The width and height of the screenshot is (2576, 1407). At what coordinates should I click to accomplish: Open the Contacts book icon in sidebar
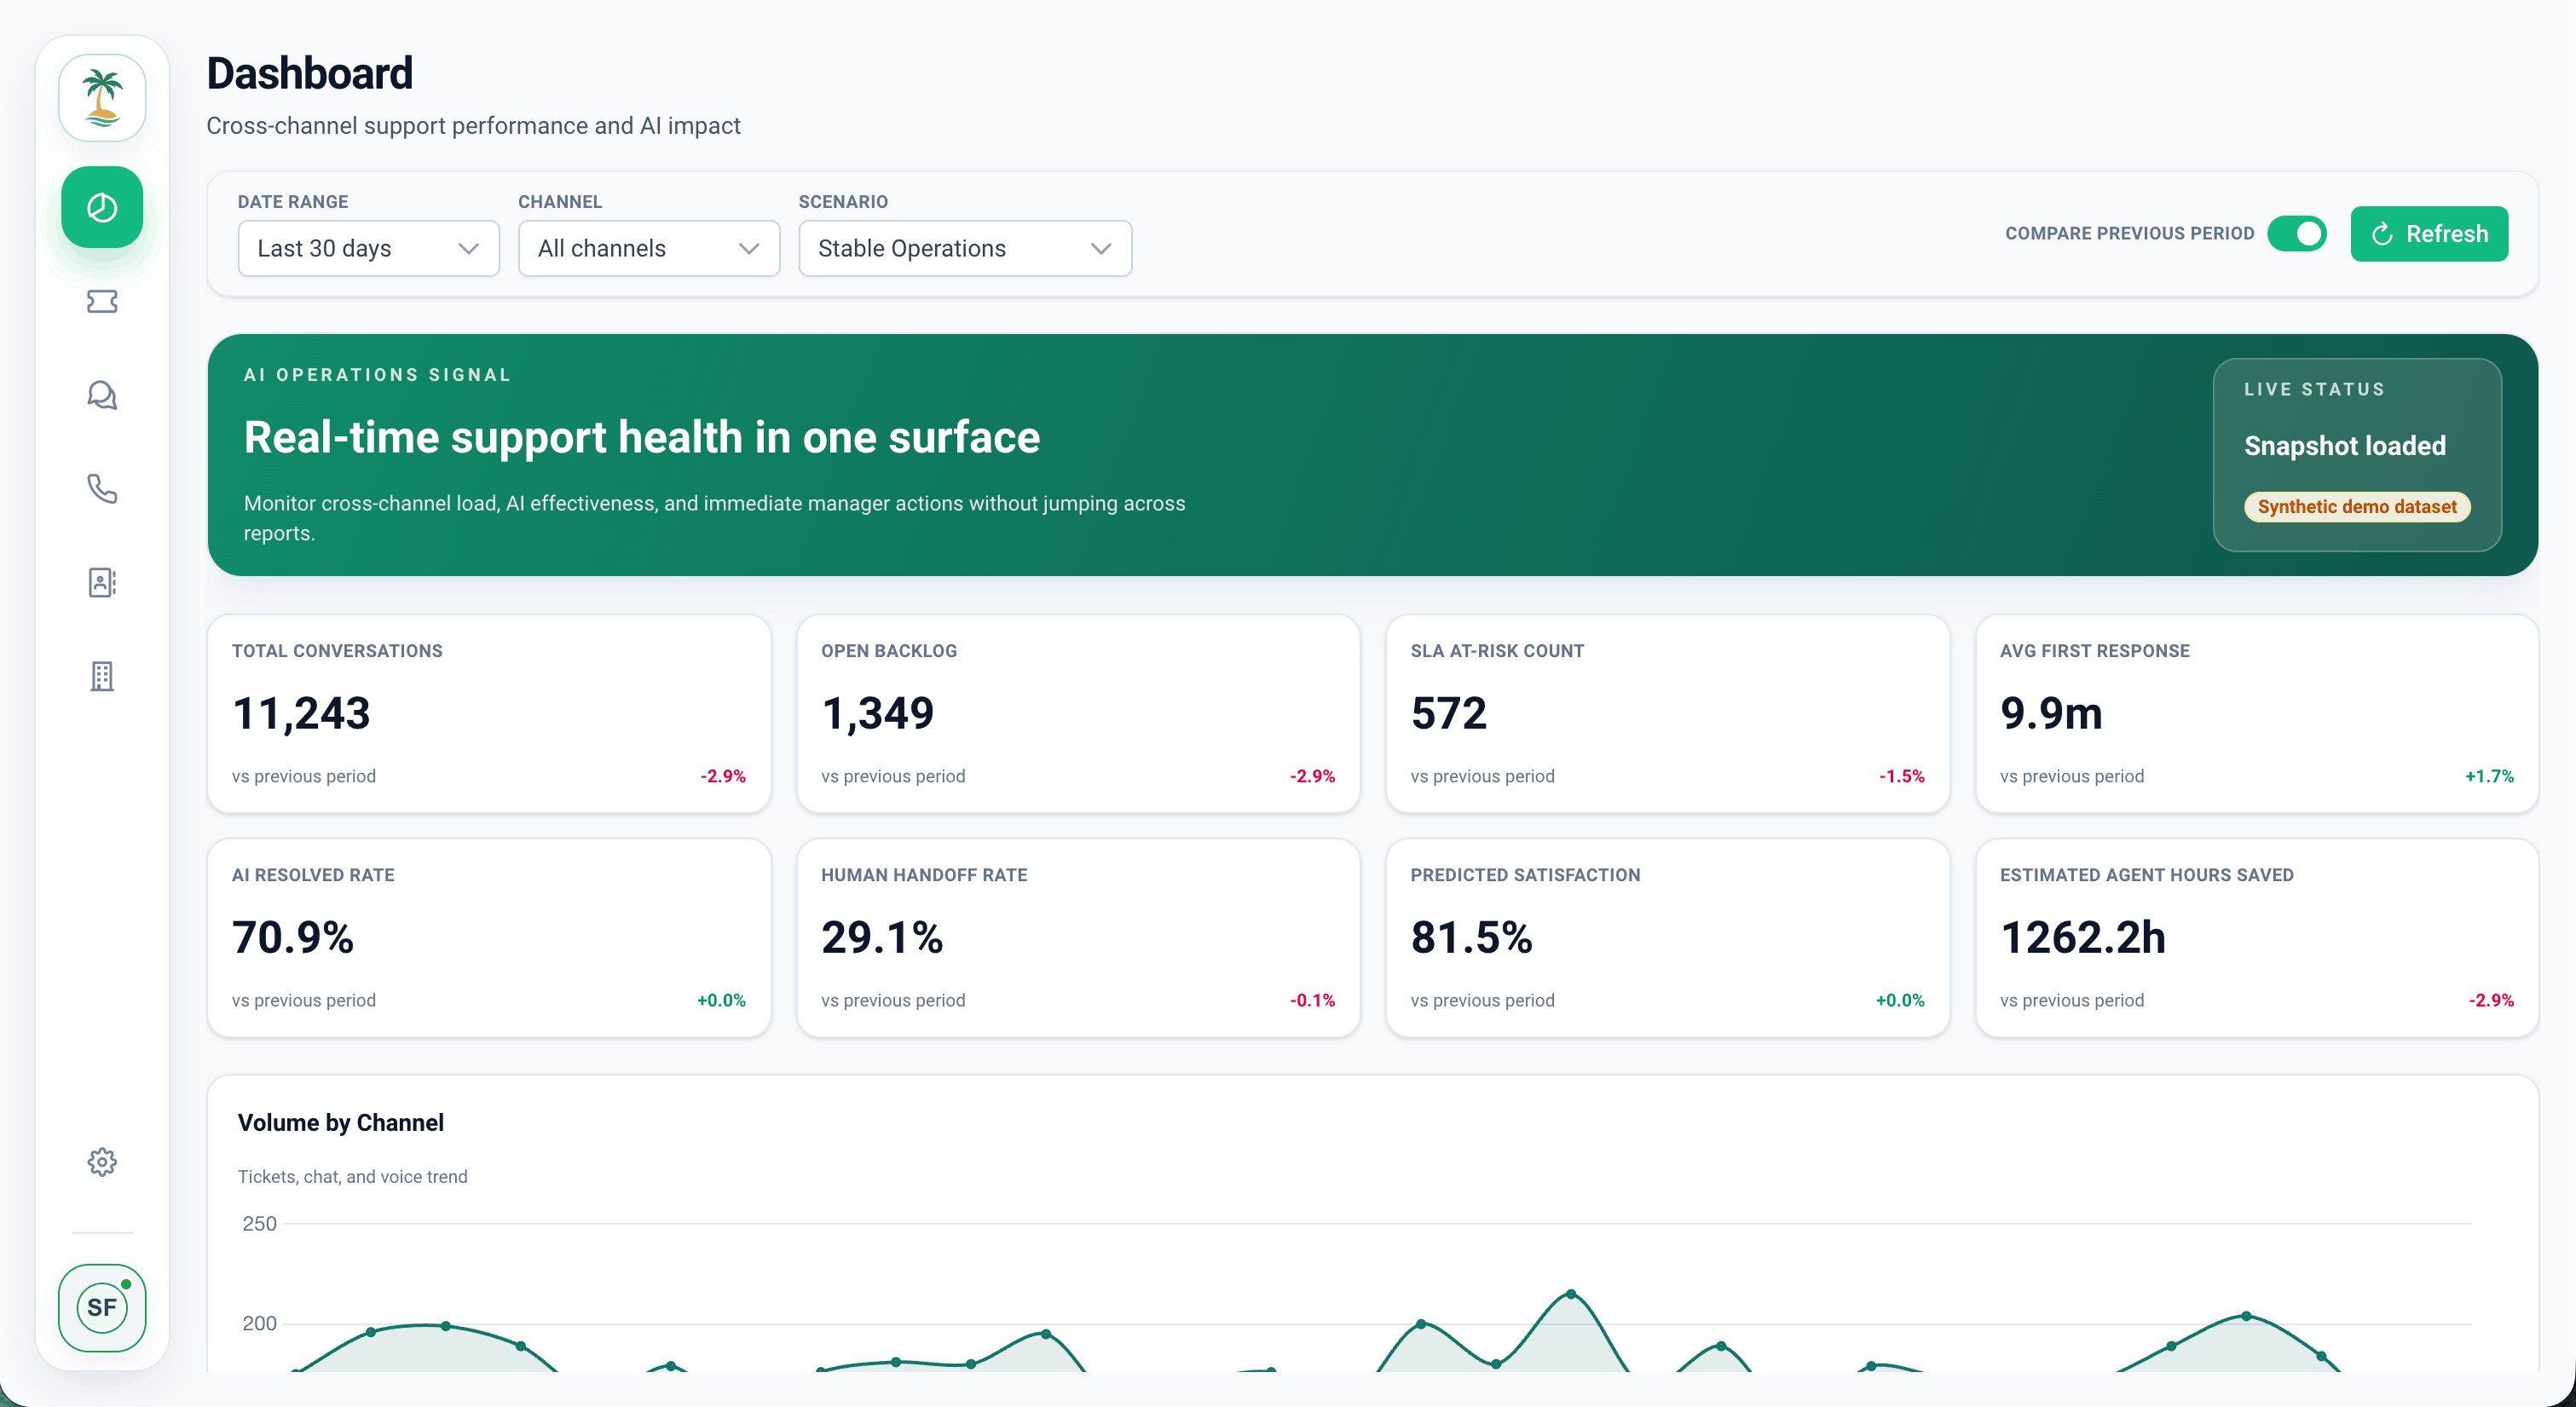point(102,582)
